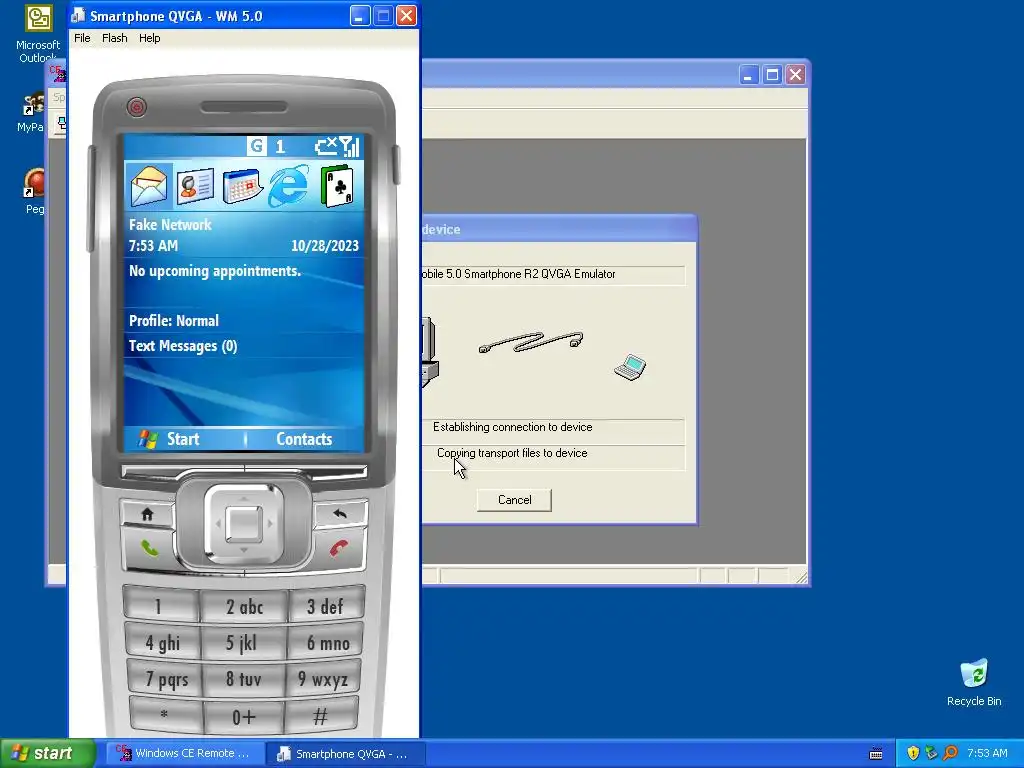Viewport: 1024px width, 768px height.
Task: Click the 5 jkl key
Action: click(x=244, y=643)
